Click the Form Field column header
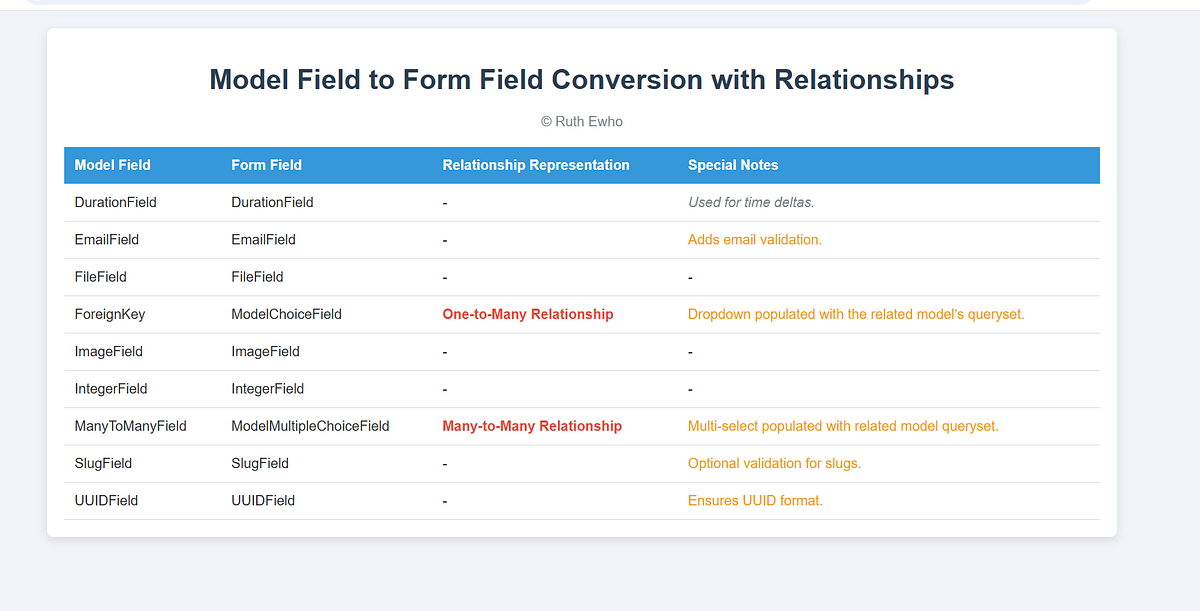Screen dimensions: 1200x611 (264, 165)
